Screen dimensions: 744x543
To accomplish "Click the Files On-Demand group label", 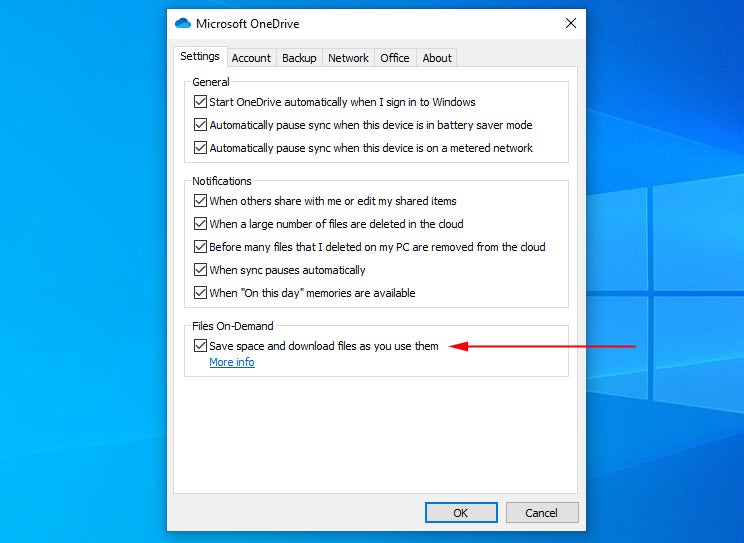I will pyautogui.click(x=233, y=326).
